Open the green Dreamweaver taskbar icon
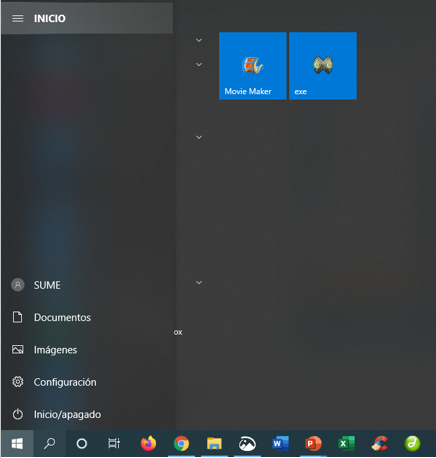436x458 pixels. pyautogui.click(x=412, y=444)
